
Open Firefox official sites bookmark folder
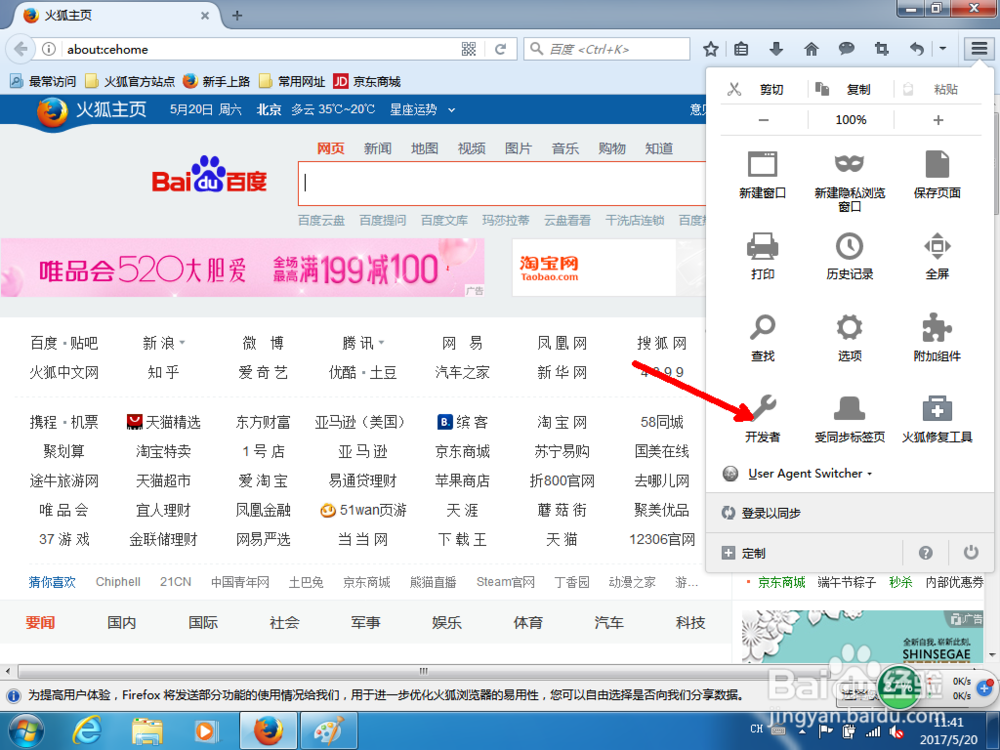tap(130, 82)
